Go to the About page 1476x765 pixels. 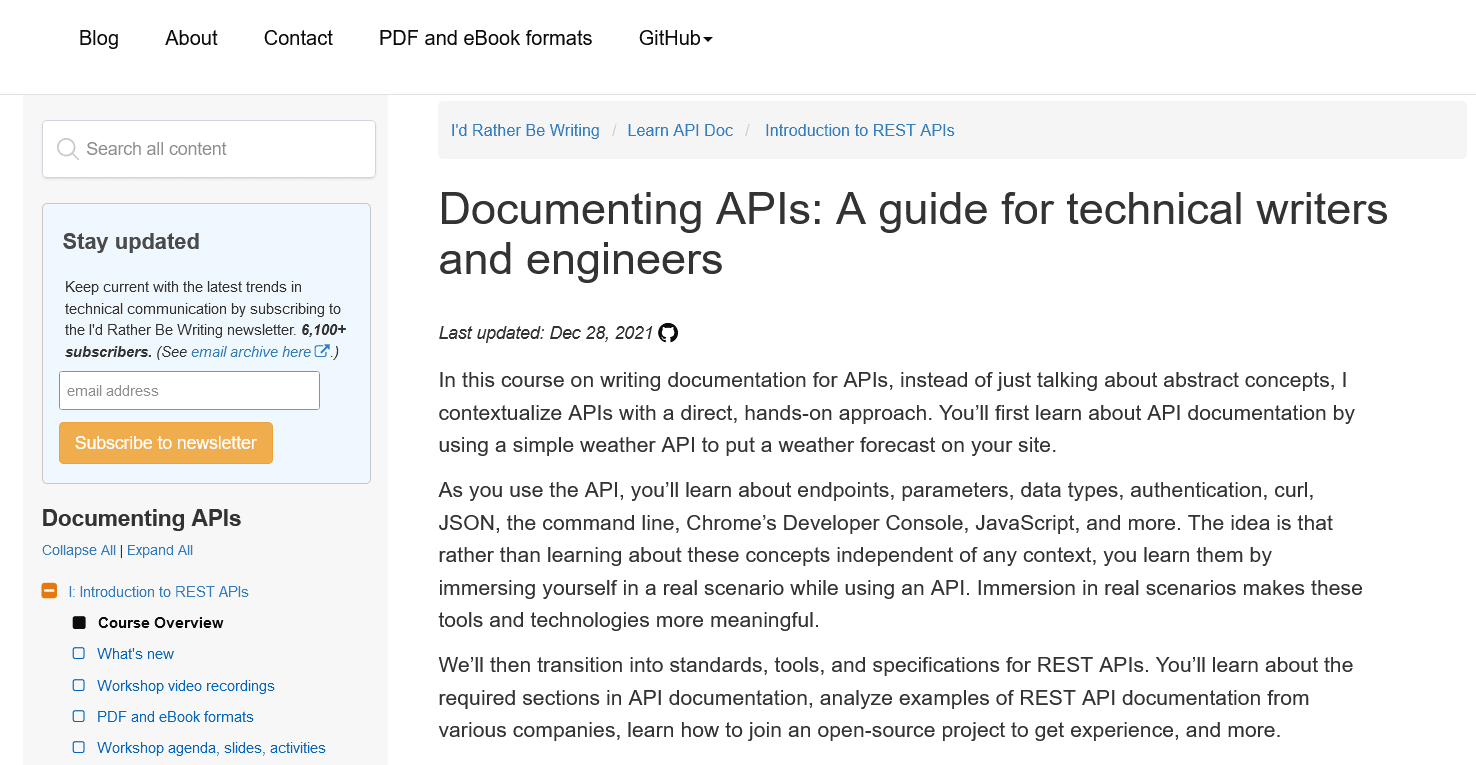pos(191,38)
